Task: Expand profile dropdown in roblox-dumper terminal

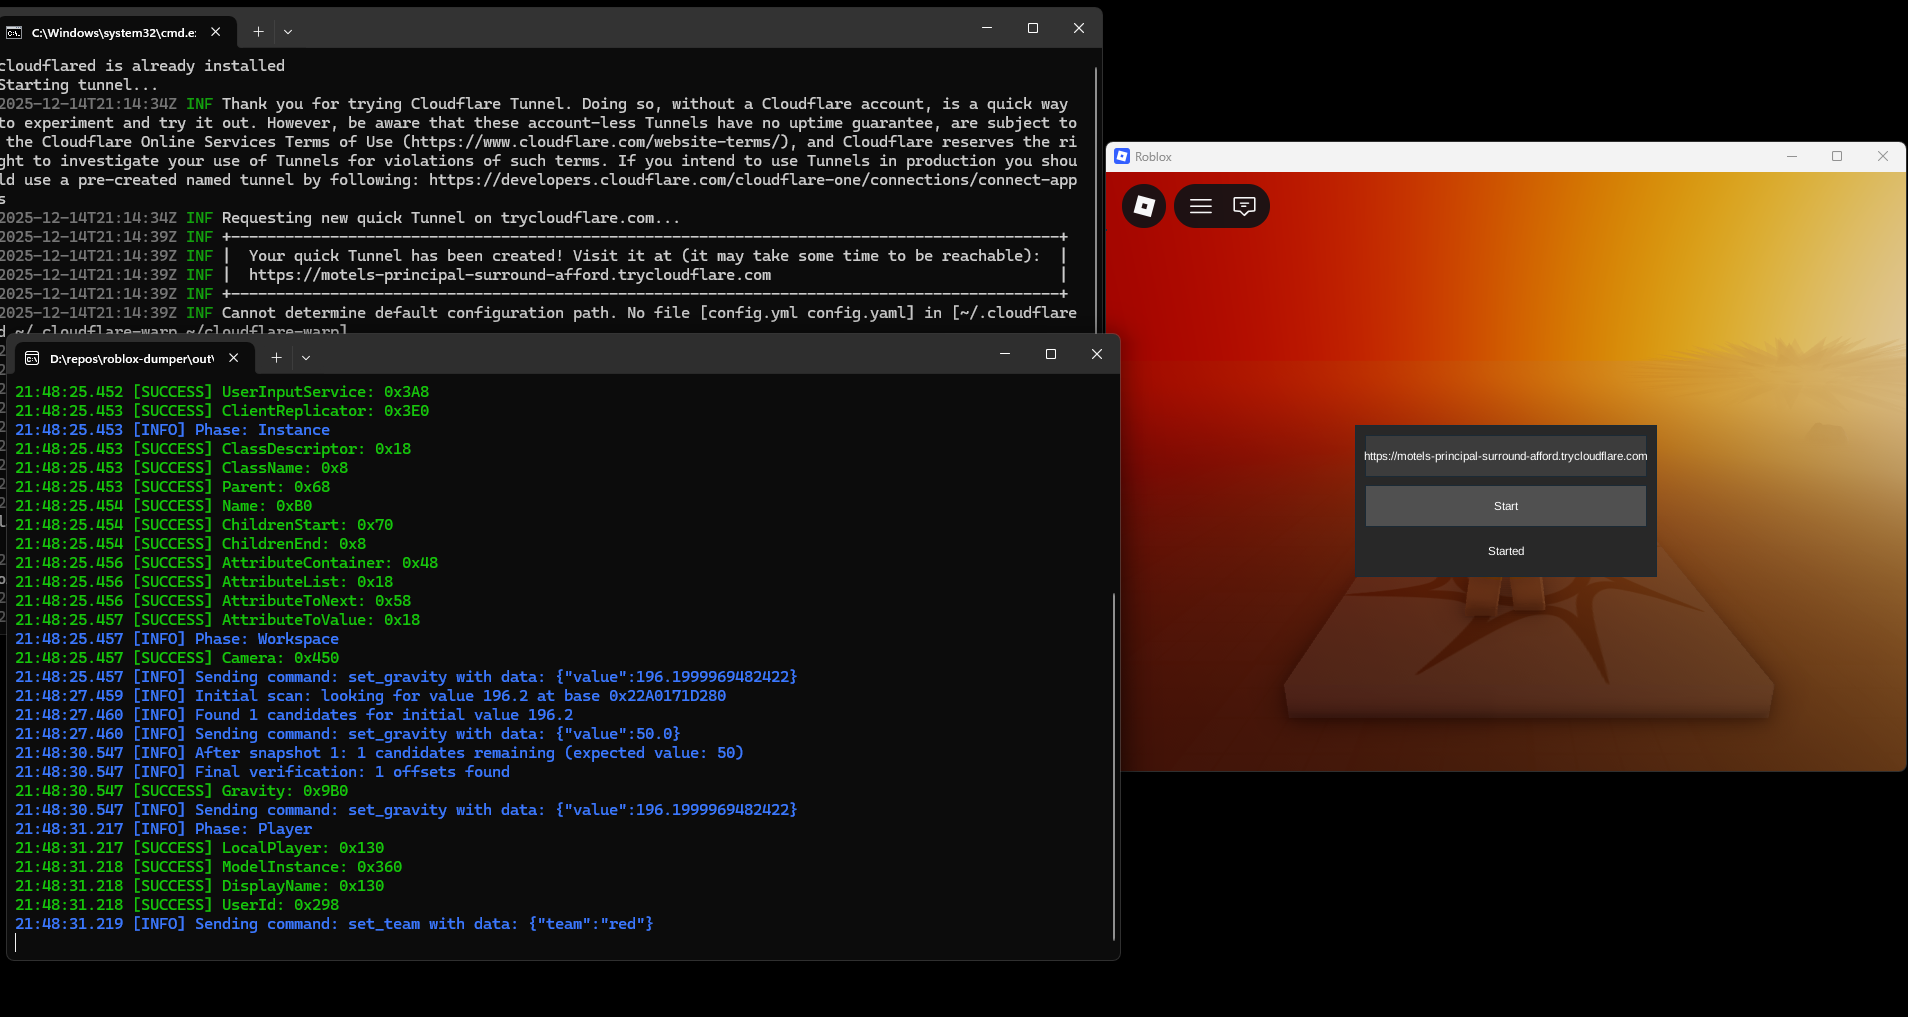Action: coord(306,357)
